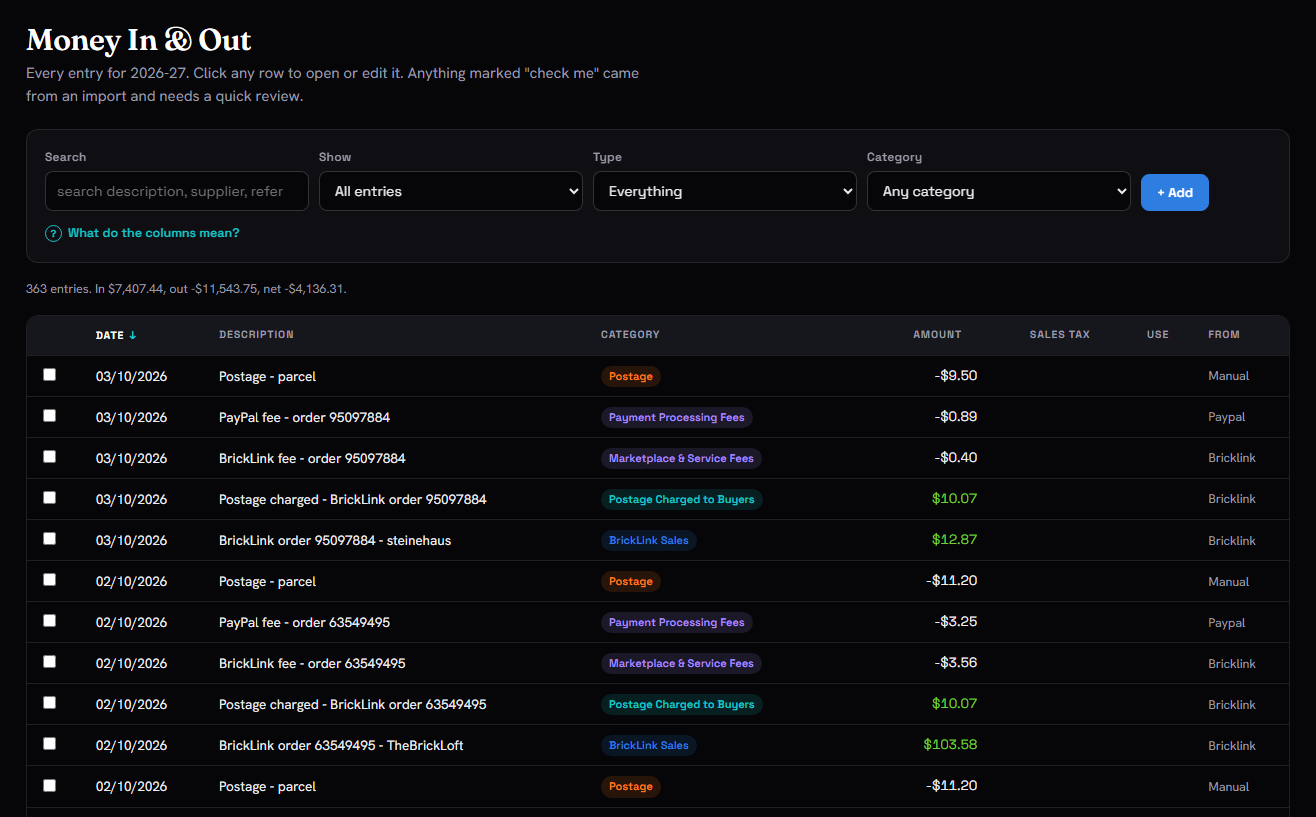
Task: Click the search description field
Action: [x=177, y=191]
